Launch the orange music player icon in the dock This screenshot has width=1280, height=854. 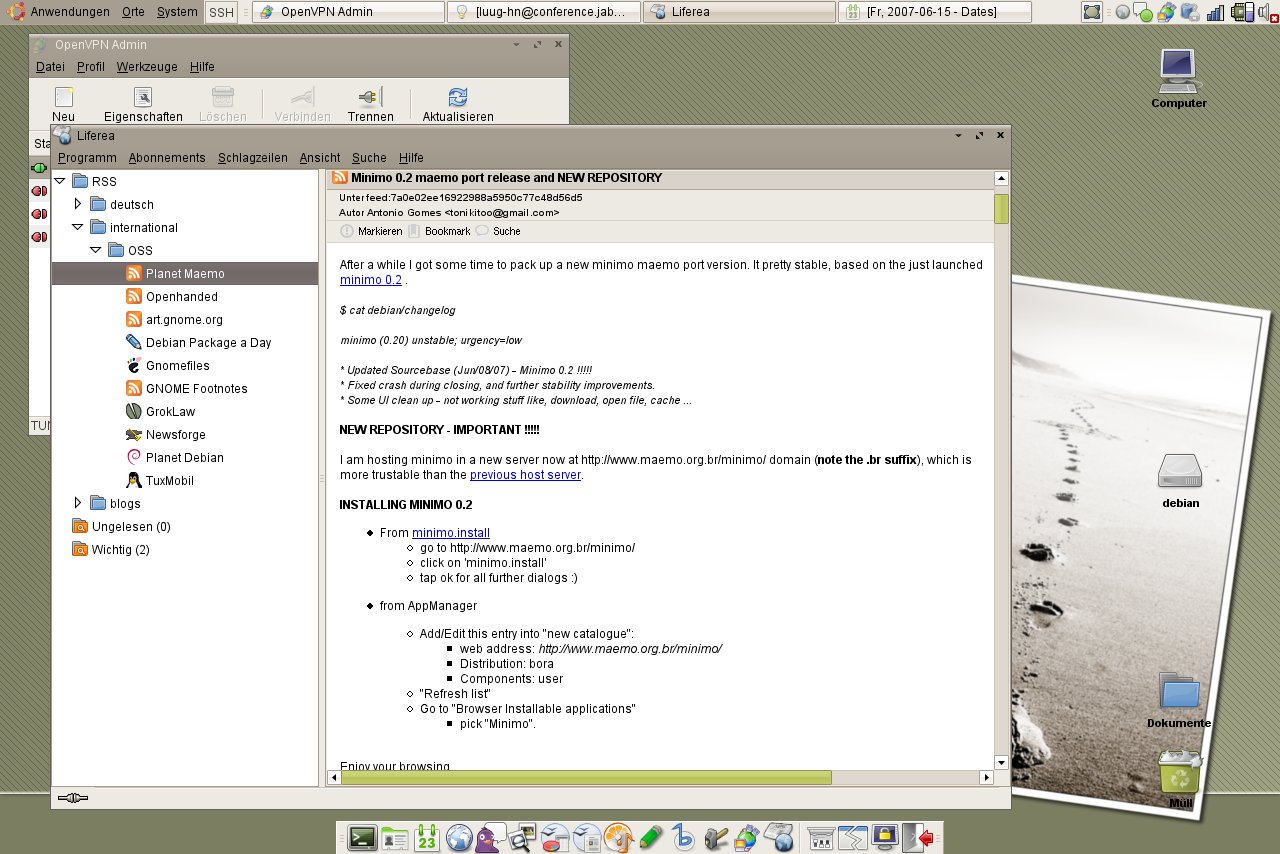tap(619, 838)
